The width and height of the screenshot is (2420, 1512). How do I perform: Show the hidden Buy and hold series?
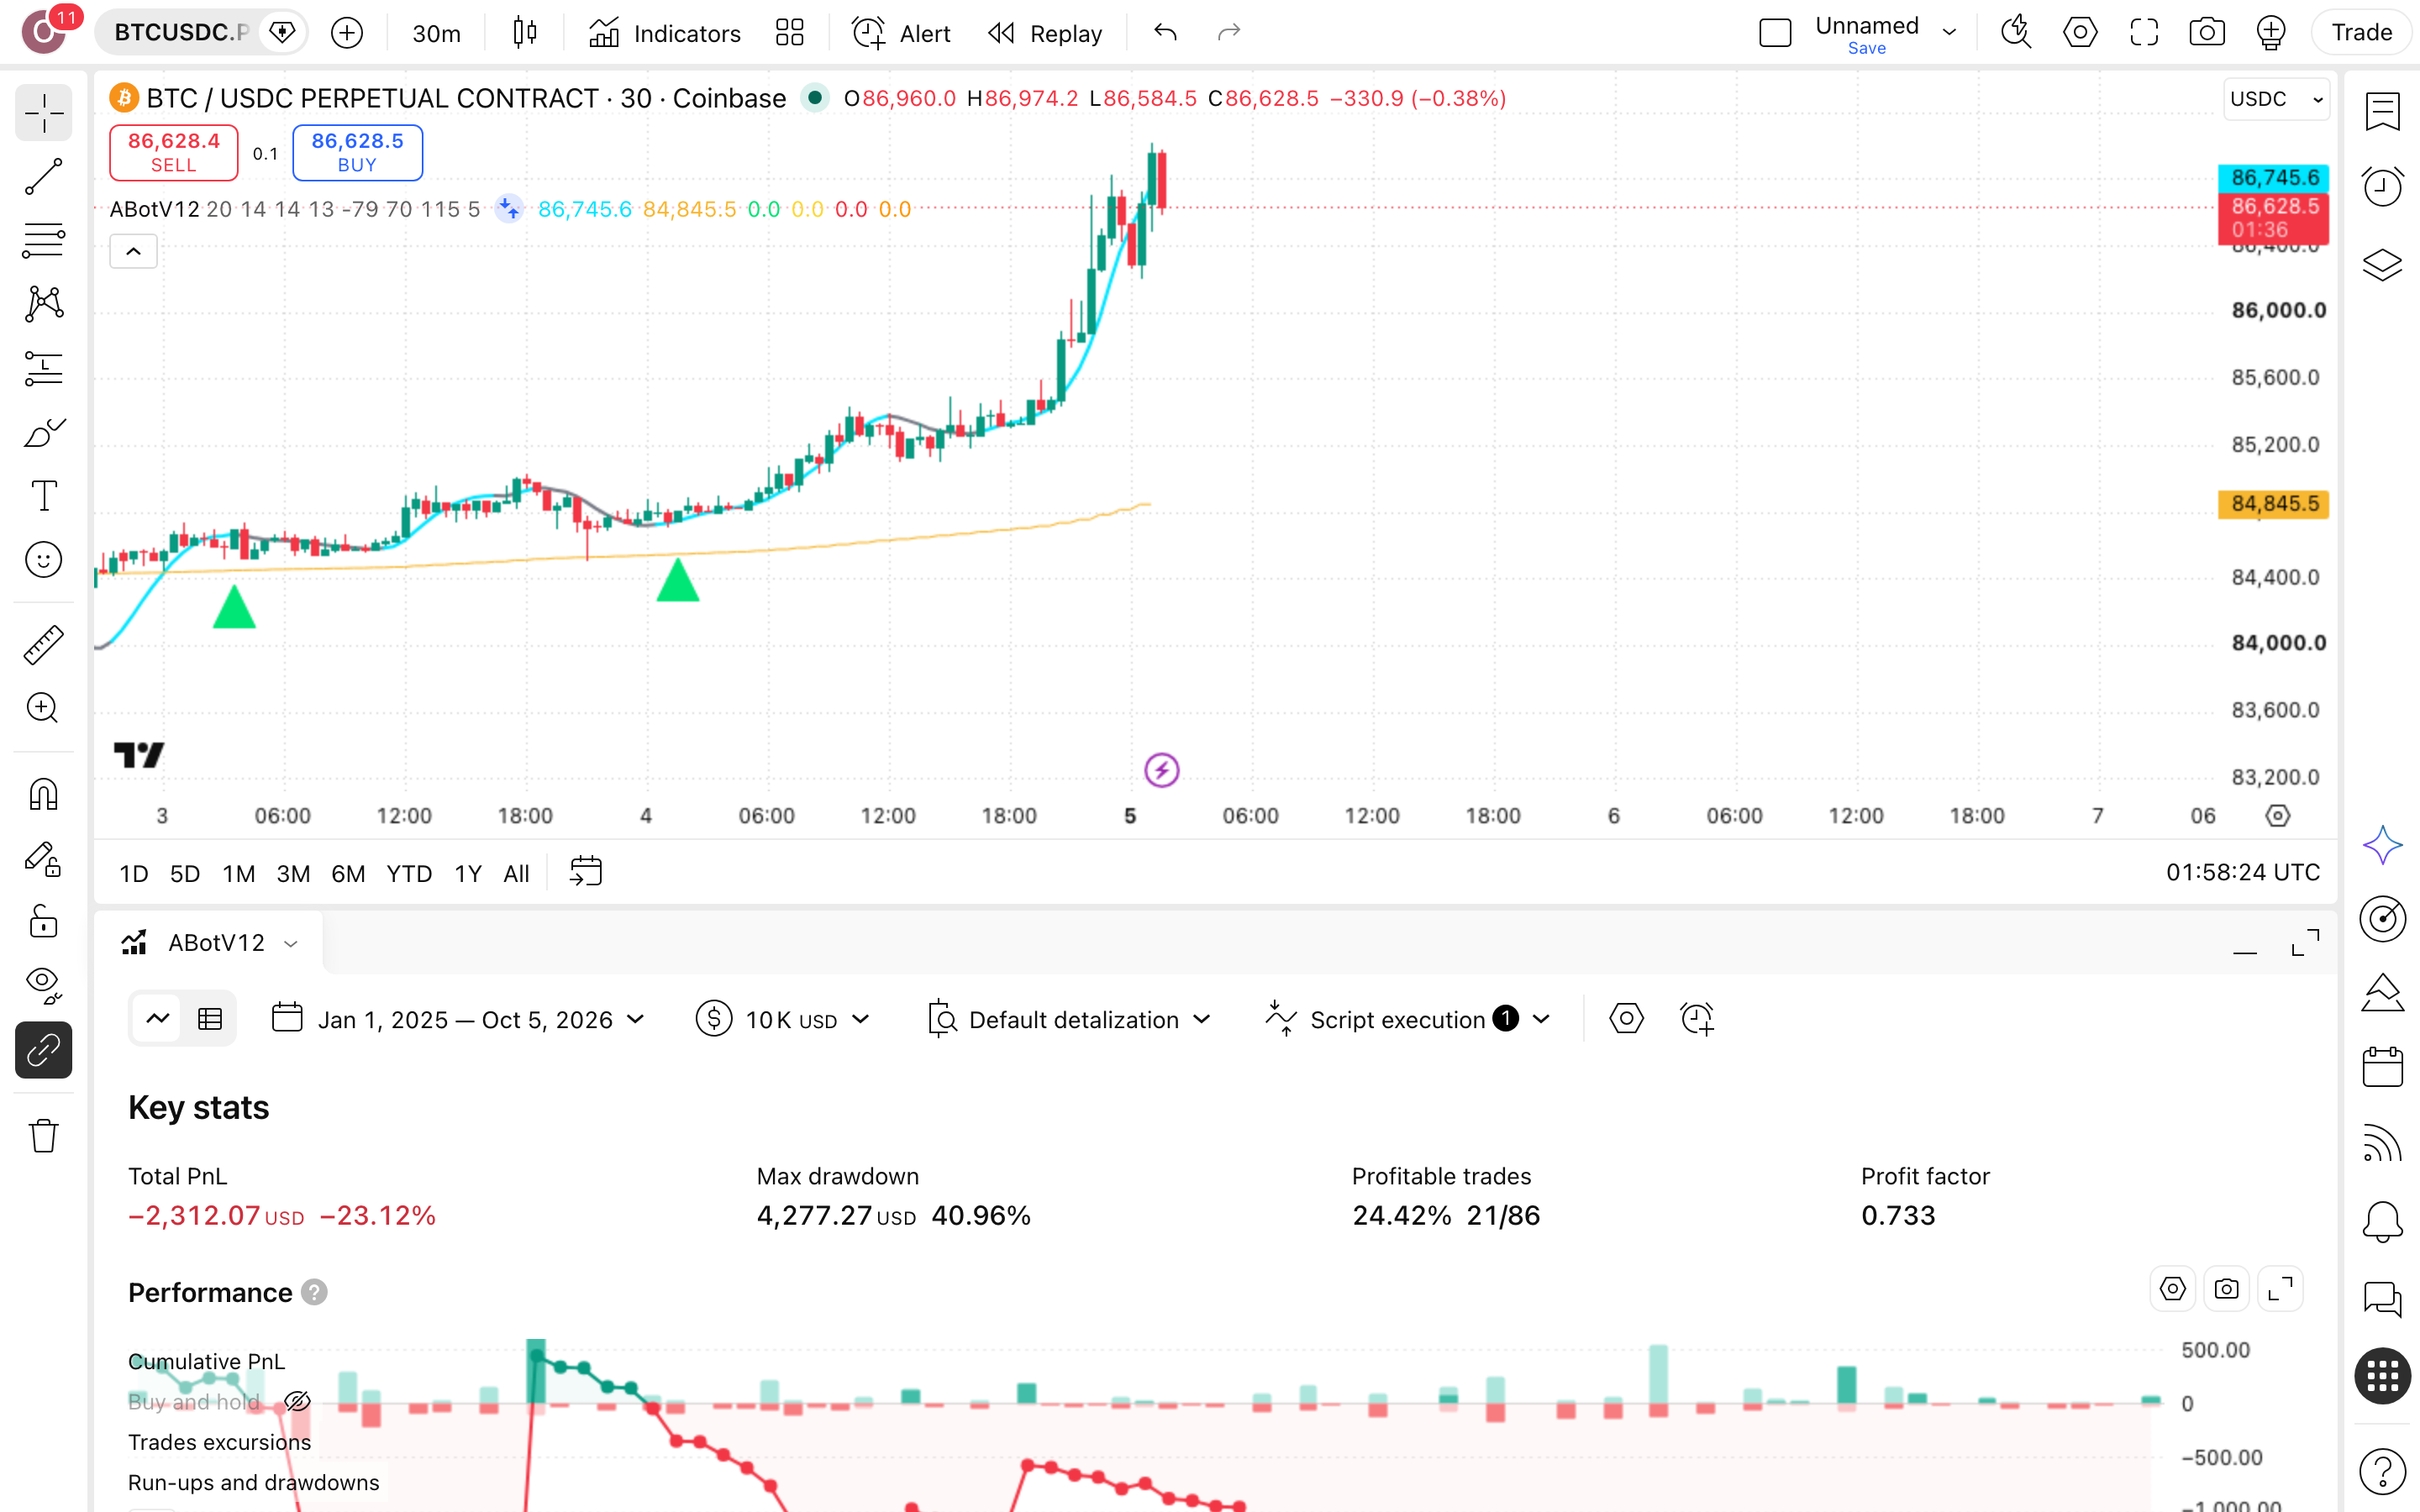(297, 1402)
